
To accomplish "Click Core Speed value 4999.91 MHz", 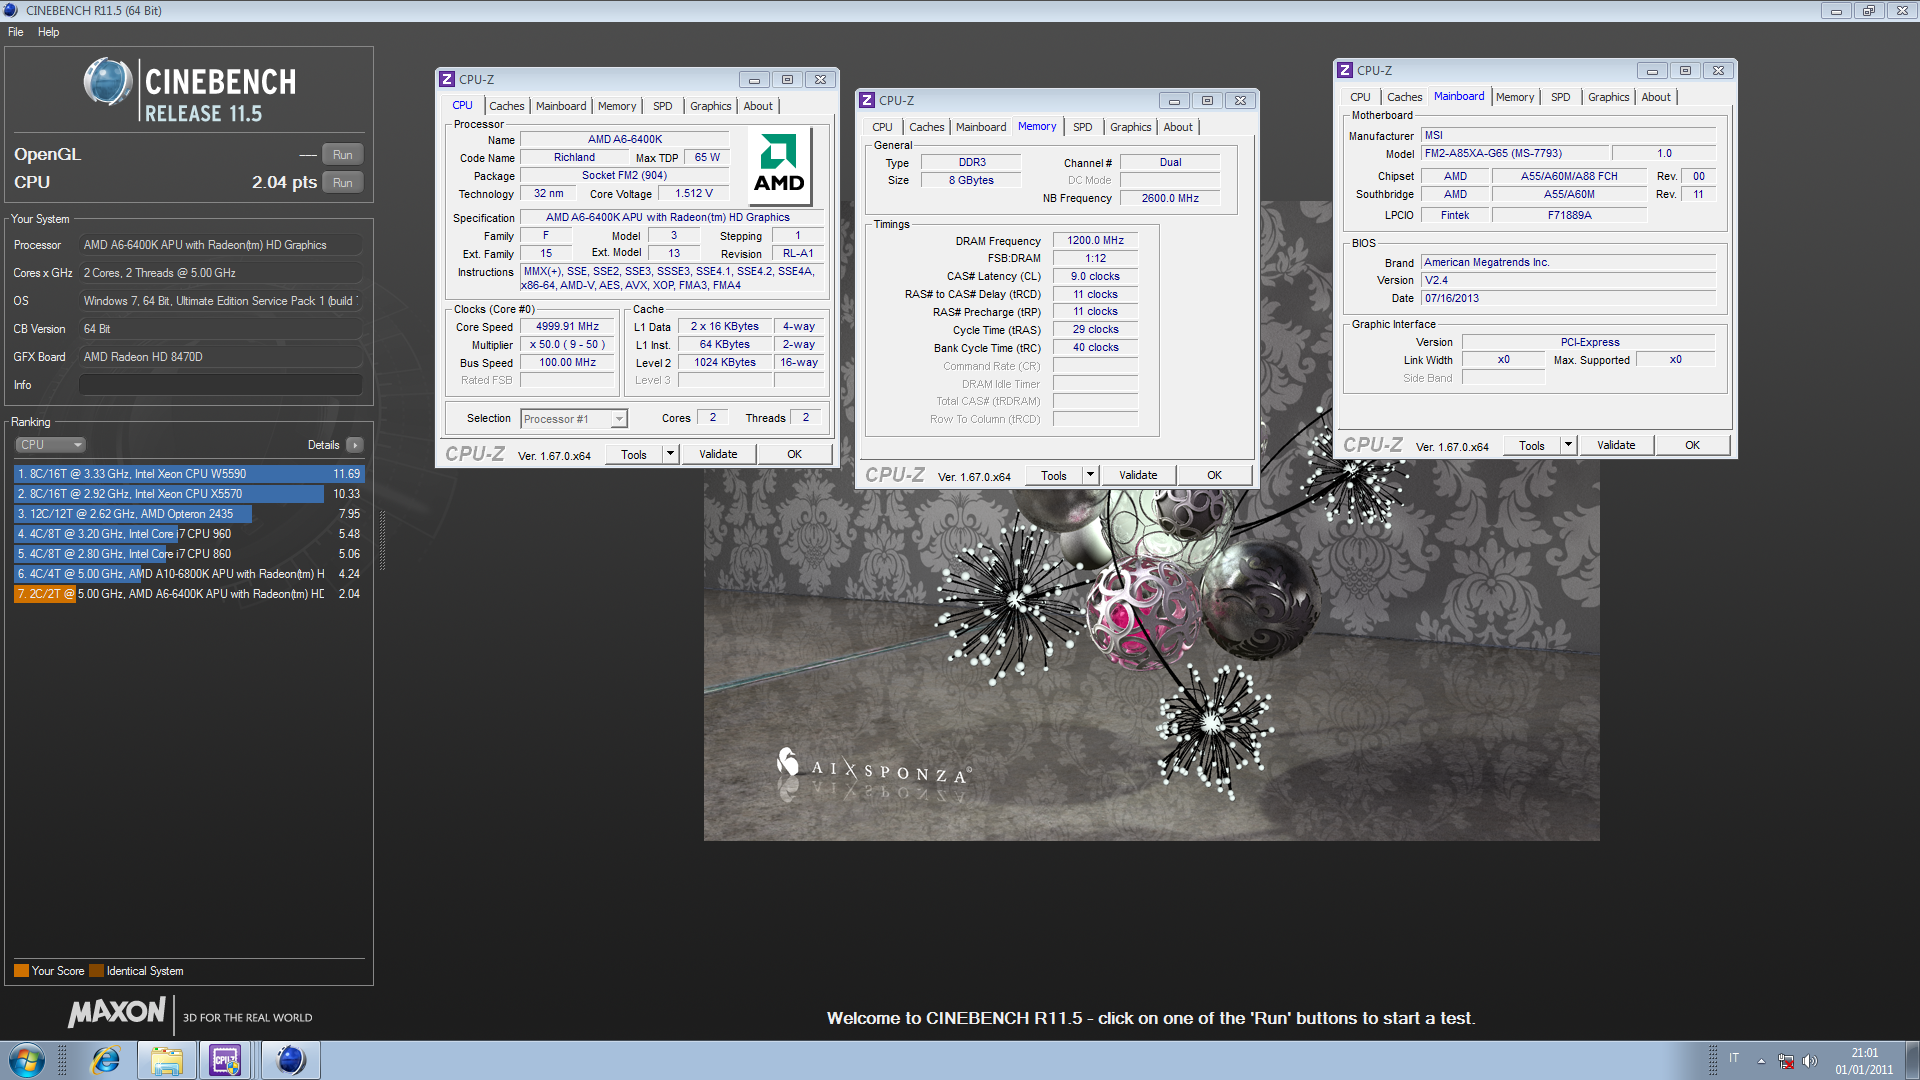I will (567, 327).
